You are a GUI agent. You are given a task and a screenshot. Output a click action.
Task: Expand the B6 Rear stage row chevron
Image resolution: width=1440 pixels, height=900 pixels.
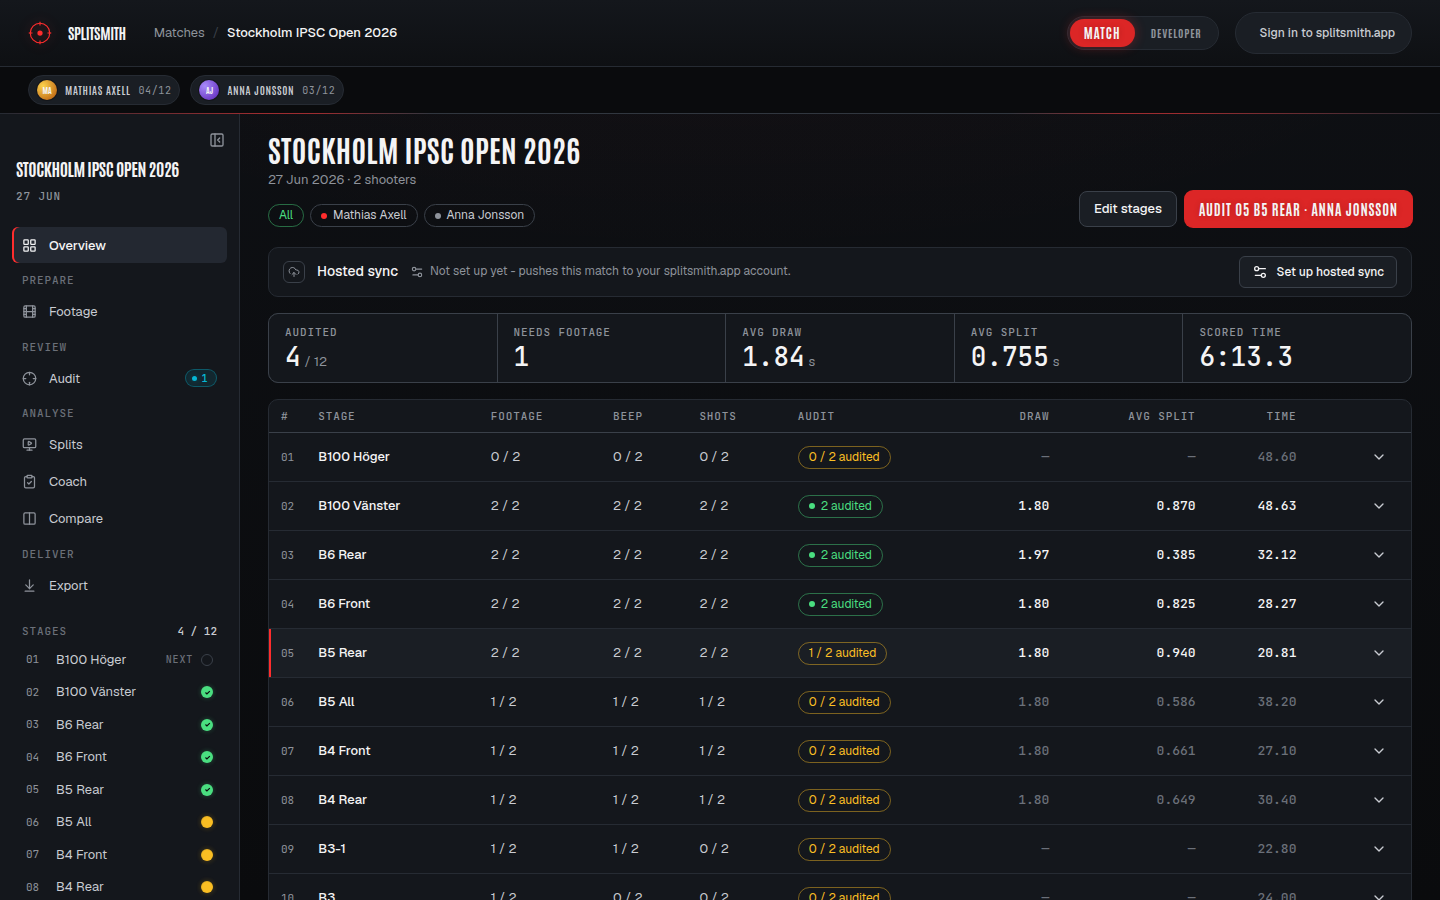pyautogui.click(x=1379, y=555)
